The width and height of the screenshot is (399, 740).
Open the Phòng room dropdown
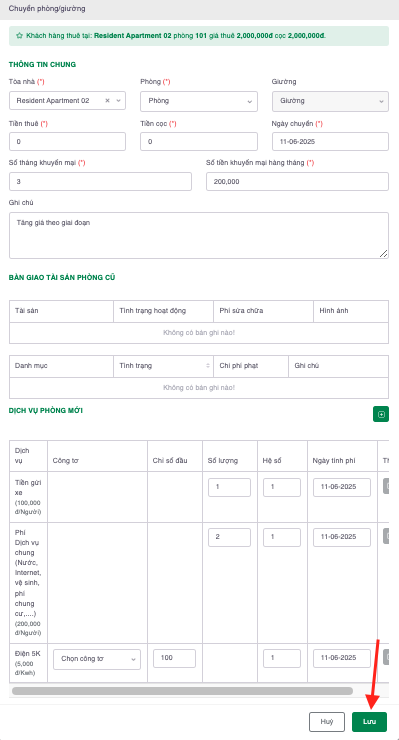tap(199, 101)
